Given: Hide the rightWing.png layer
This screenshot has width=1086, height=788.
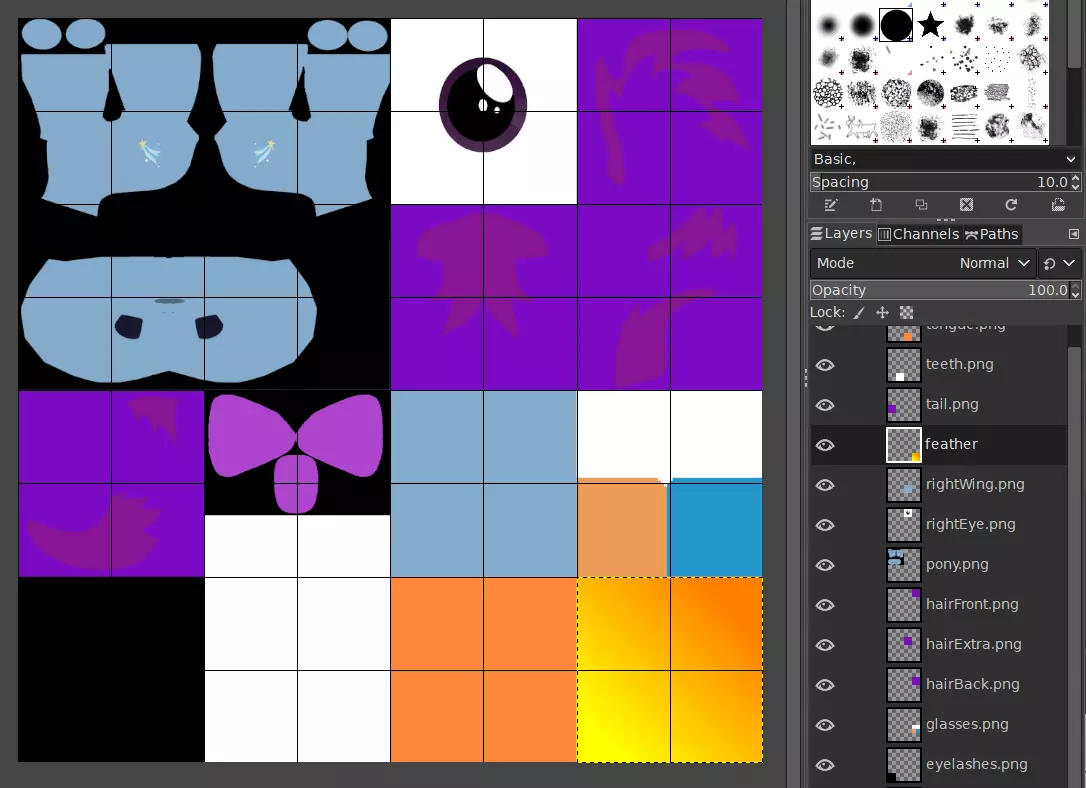Looking at the screenshot, I should pos(825,485).
